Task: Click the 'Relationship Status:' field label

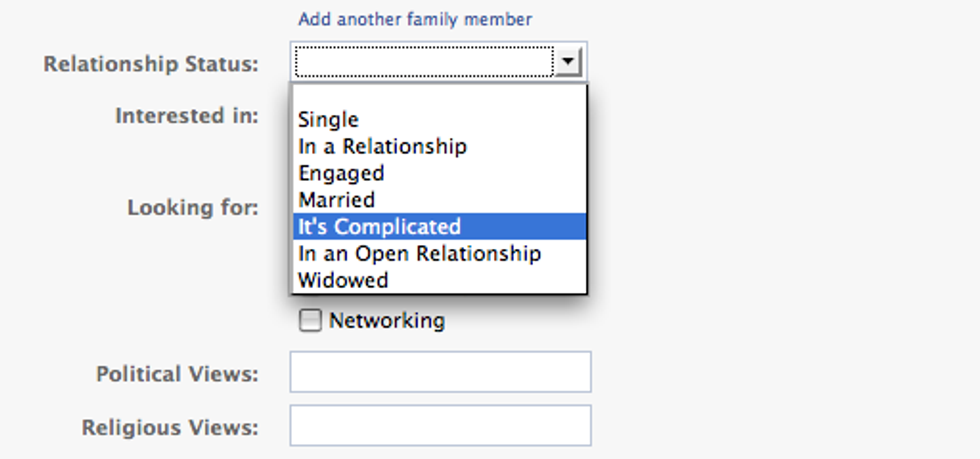Action: tap(151, 64)
